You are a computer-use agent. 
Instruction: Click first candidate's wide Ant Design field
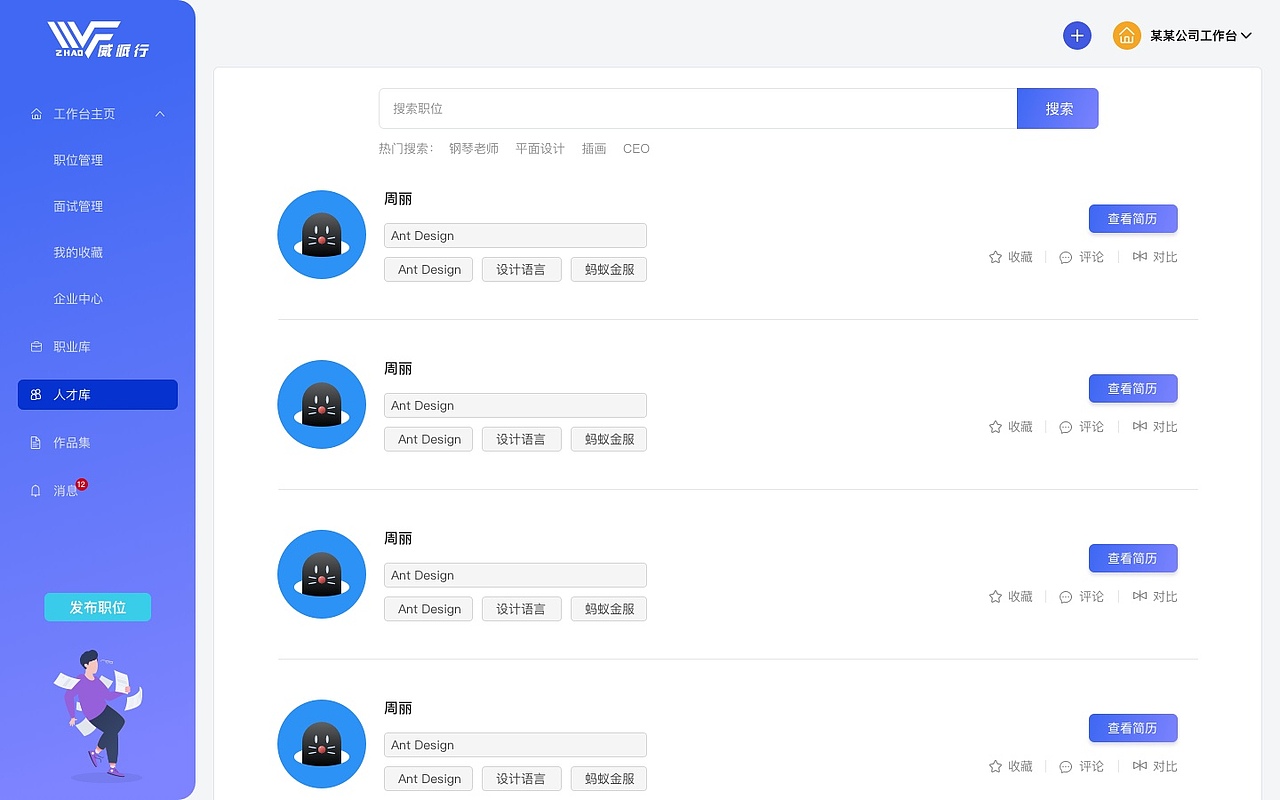(515, 236)
